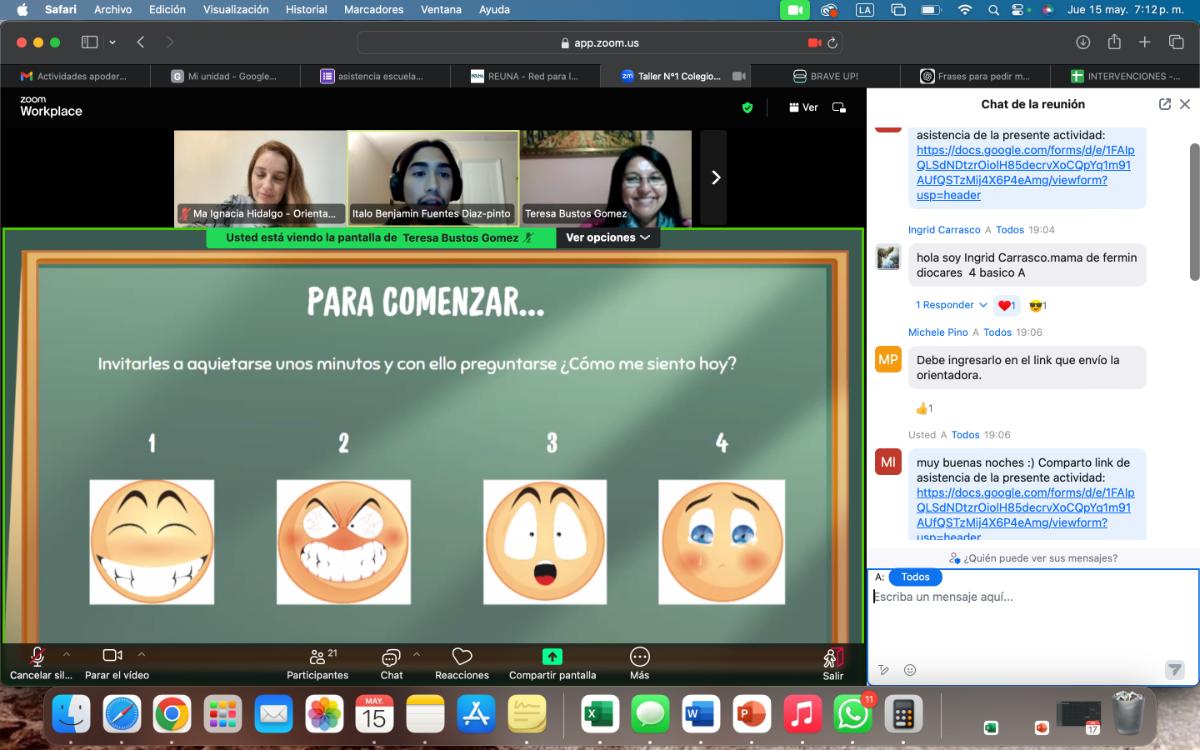Screen dimensions: 1200x750
Task: Click the Más three-dots icon
Action: click(x=639, y=657)
